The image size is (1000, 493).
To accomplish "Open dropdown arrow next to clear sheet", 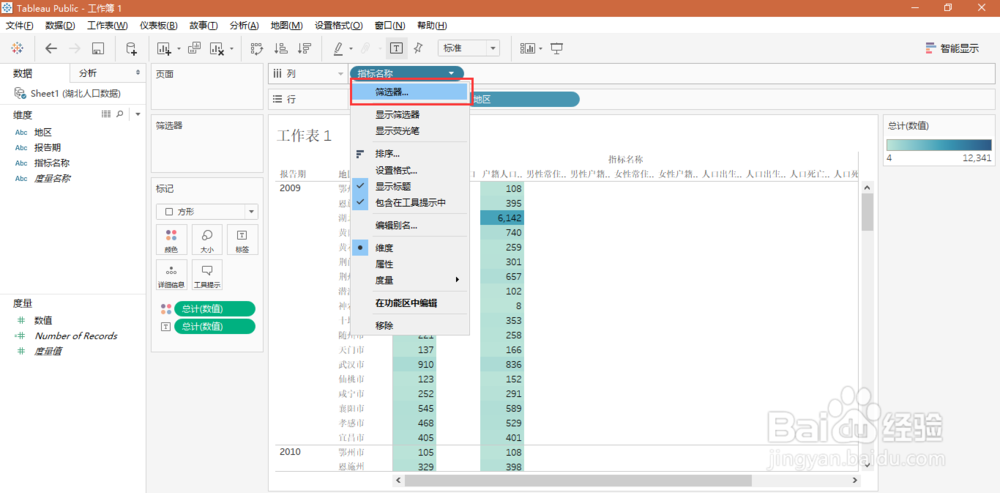I will (x=232, y=48).
